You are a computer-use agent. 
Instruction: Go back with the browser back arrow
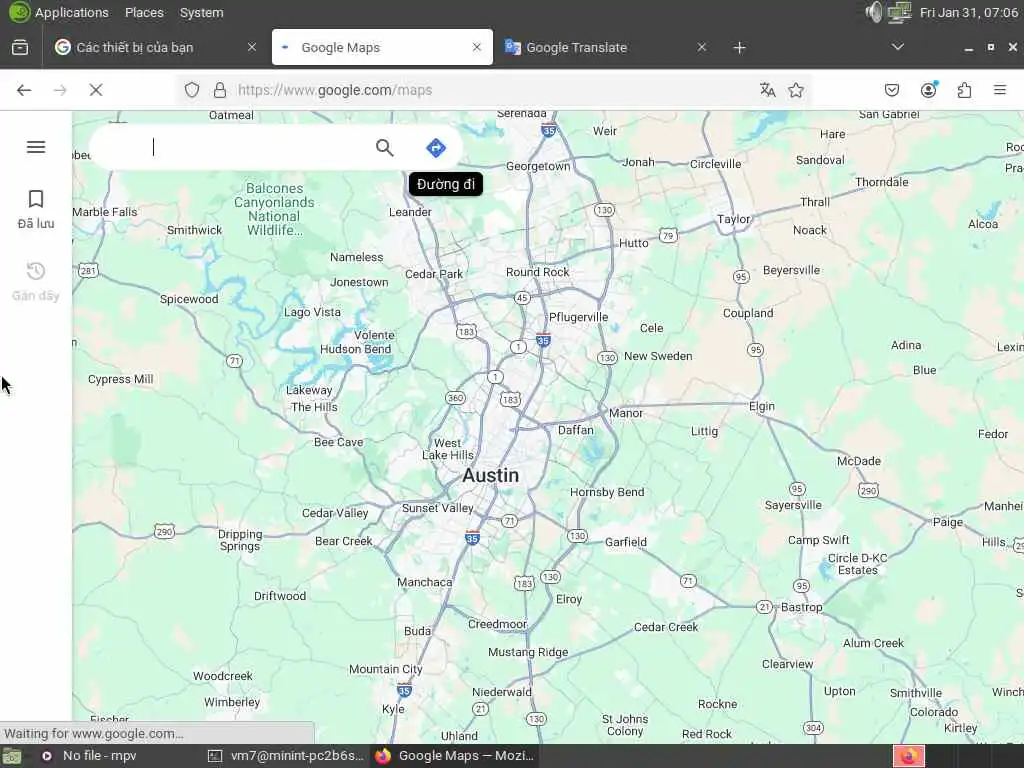tap(24, 90)
